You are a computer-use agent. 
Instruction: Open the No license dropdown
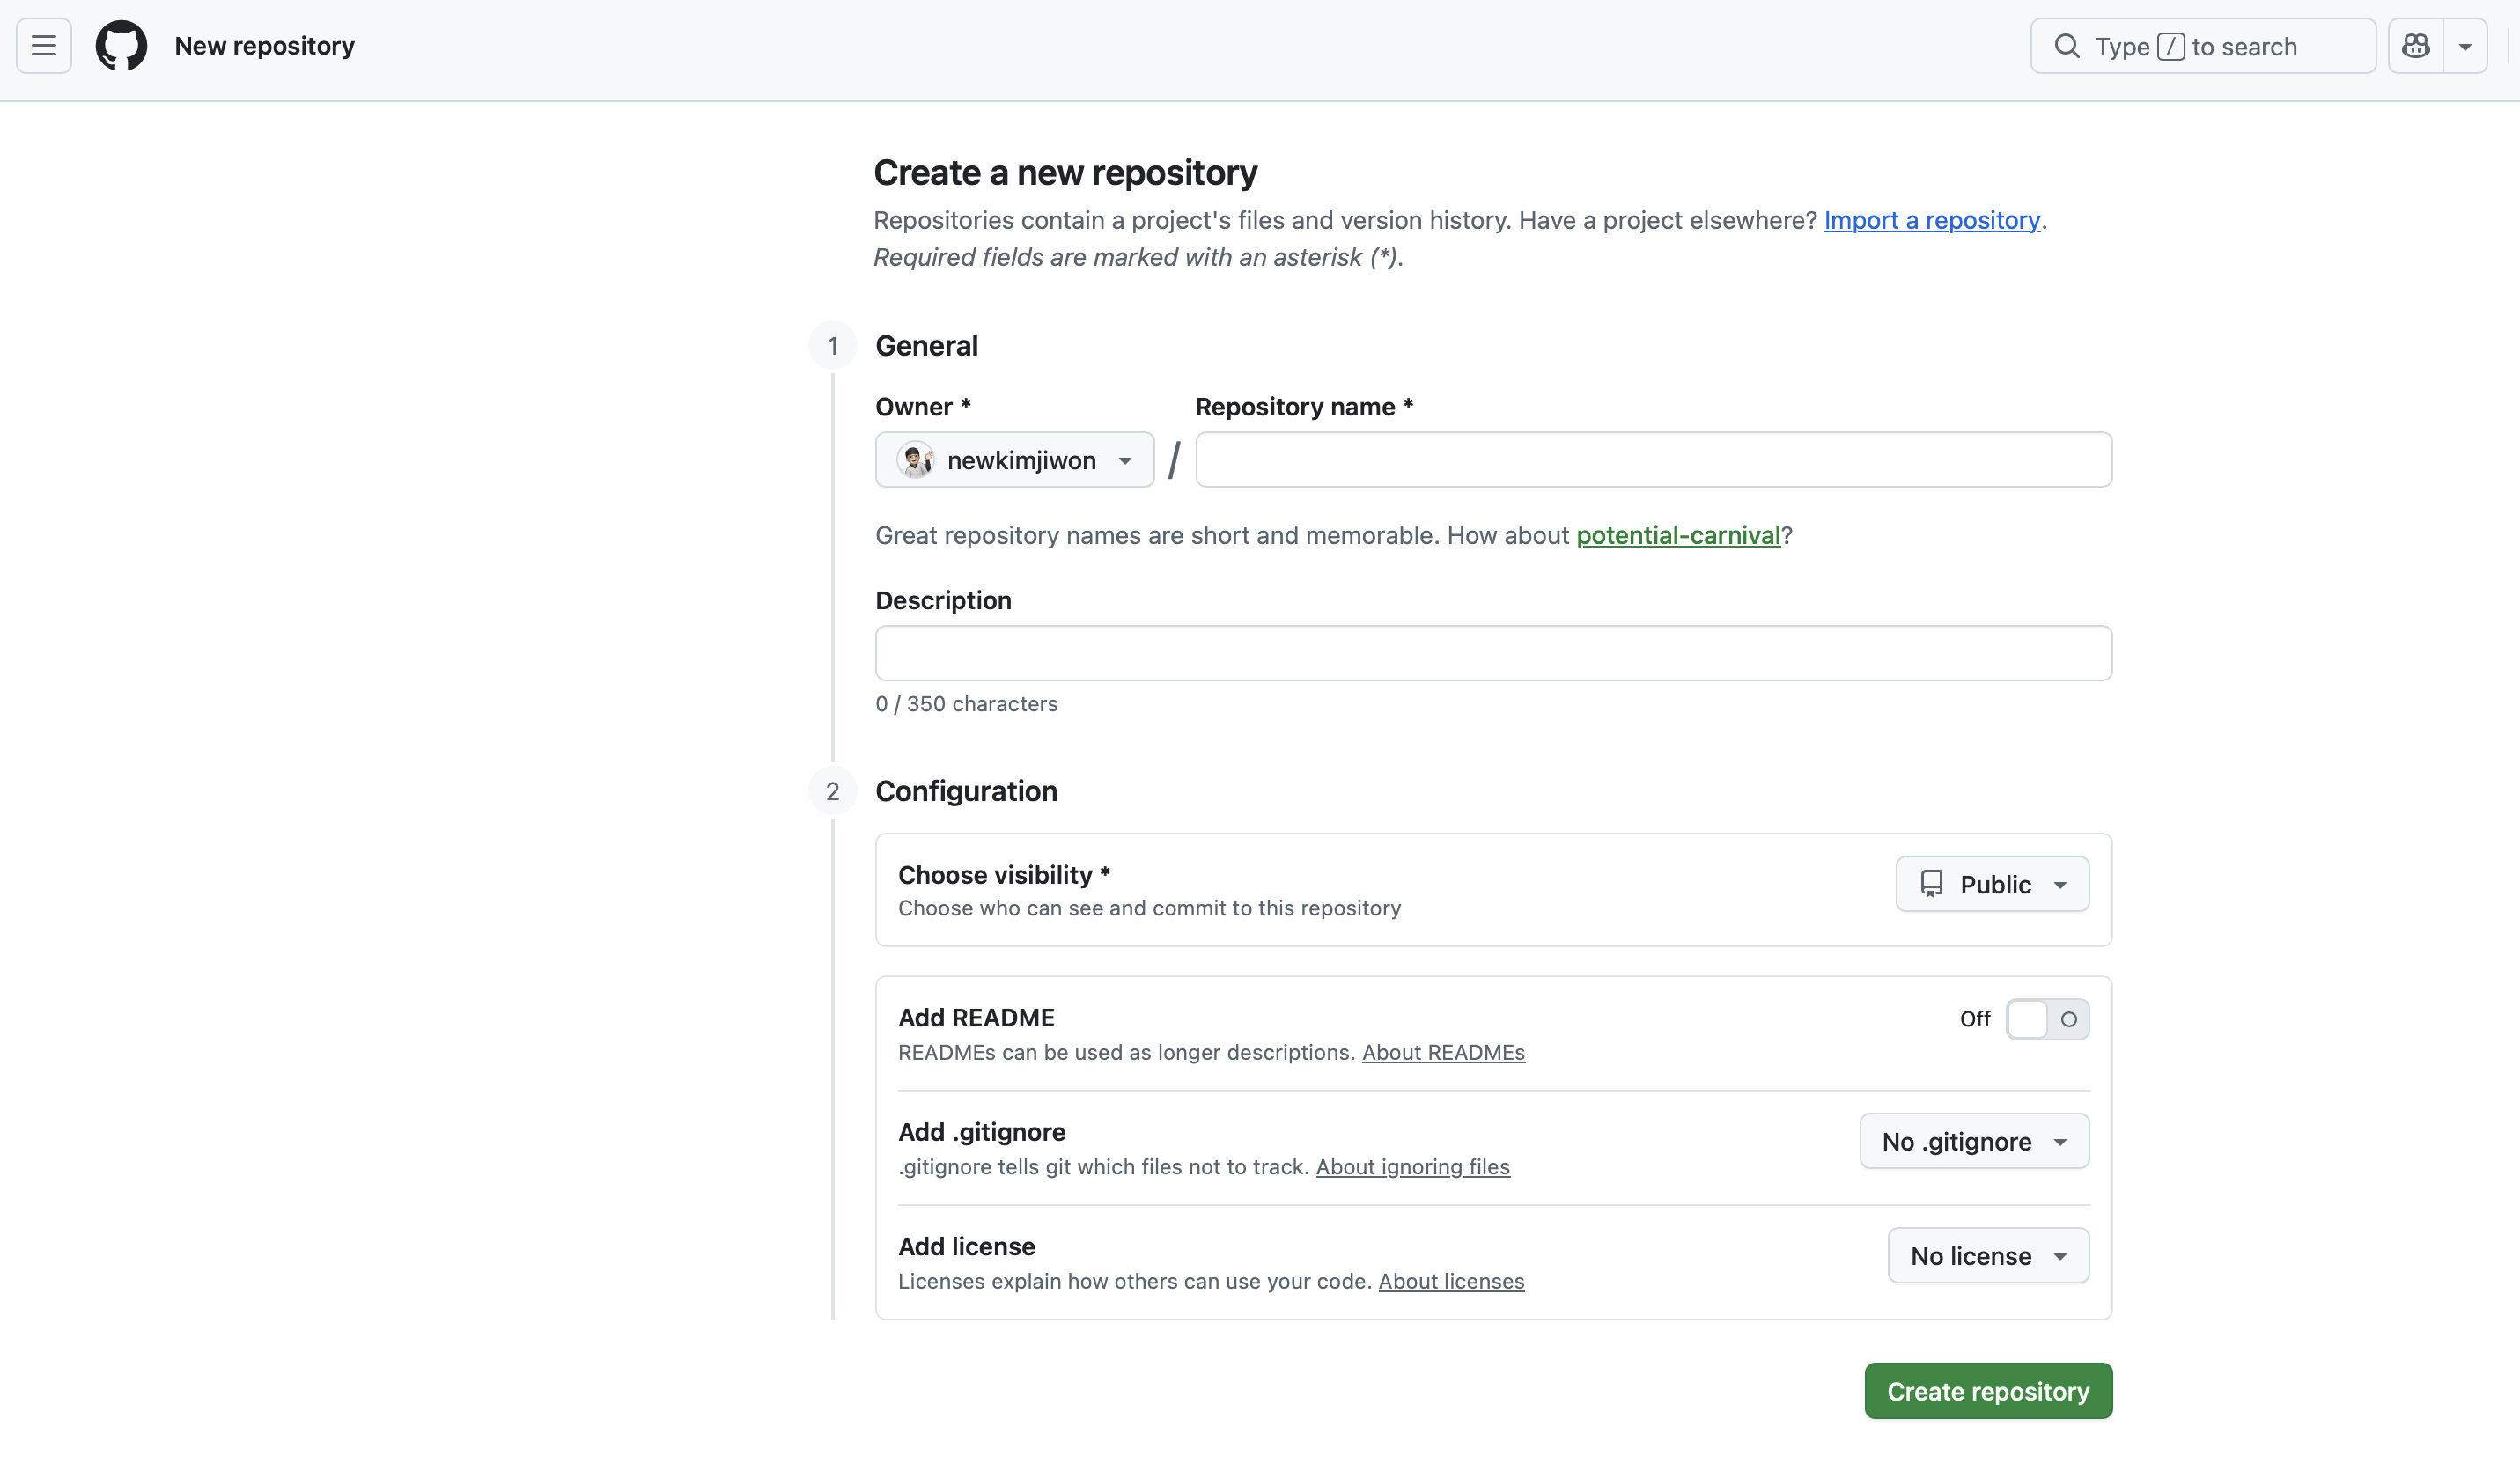point(1988,1256)
